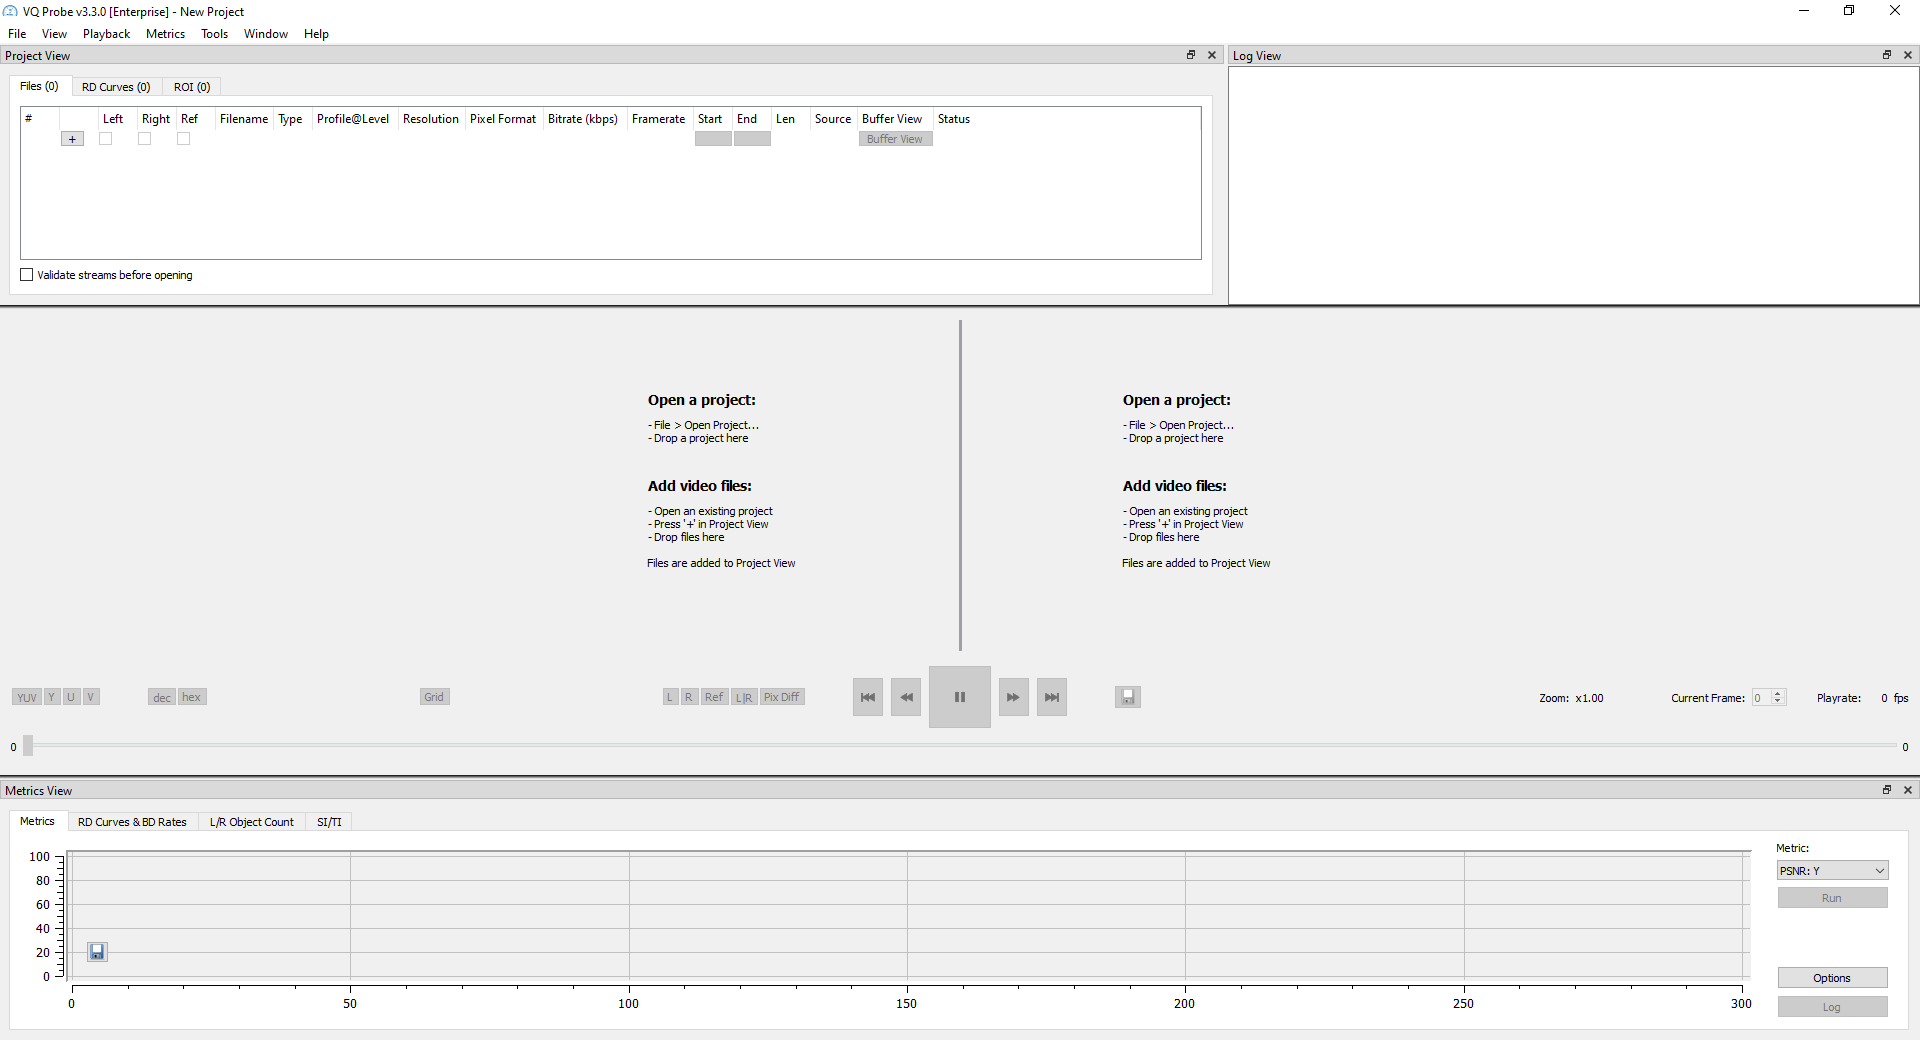1920x1040 pixels.
Task: Close the Log View panel
Action: tap(1908, 55)
